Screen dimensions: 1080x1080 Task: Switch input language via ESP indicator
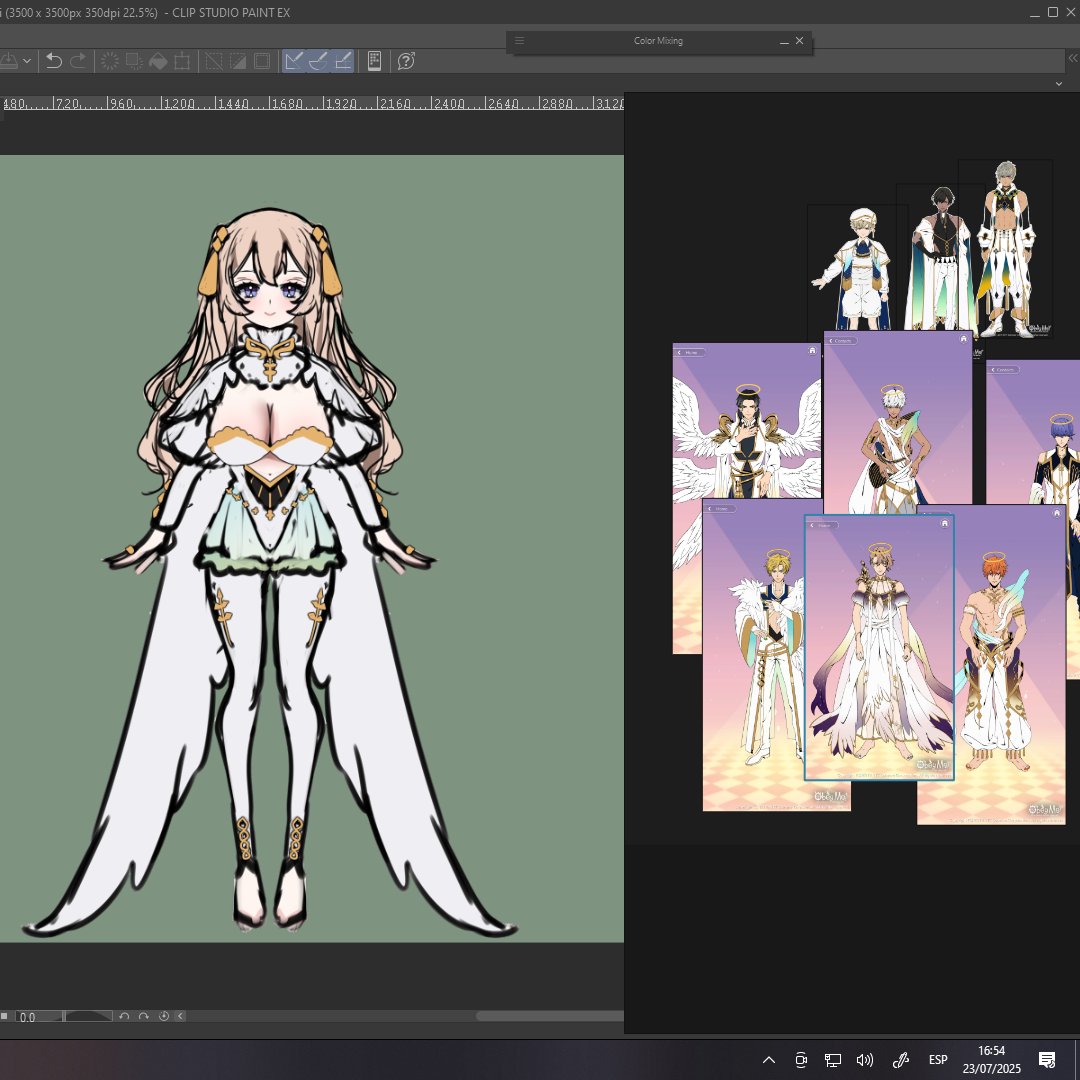coord(937,1059)
